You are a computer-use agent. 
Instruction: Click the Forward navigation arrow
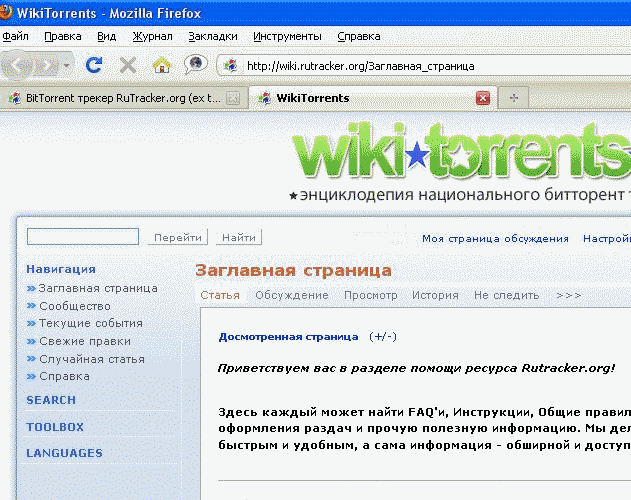click(47, 65)
